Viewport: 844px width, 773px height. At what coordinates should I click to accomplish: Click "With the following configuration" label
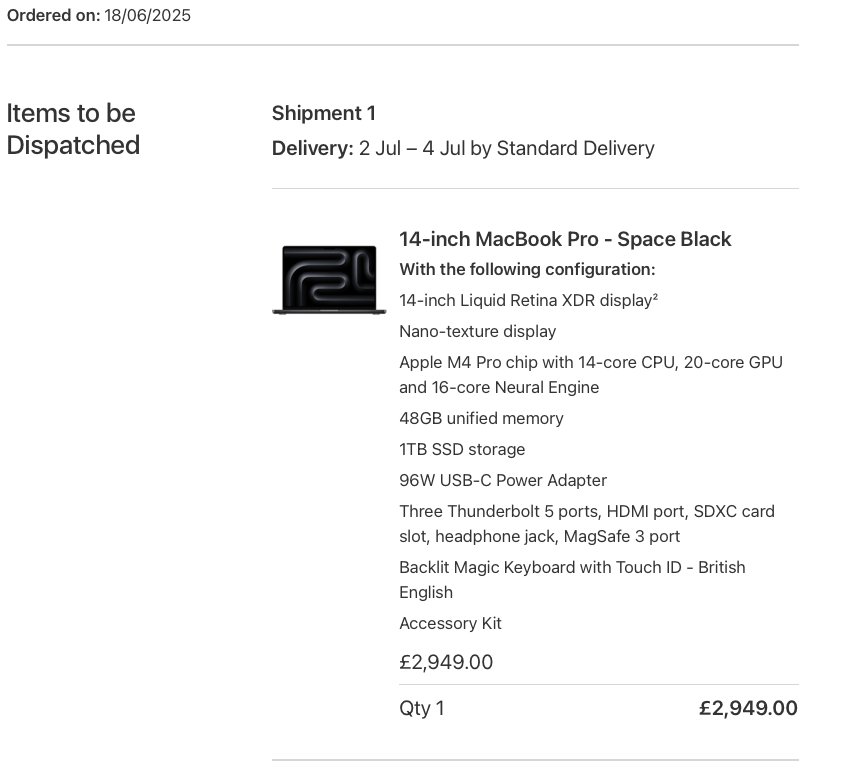click(x=527, y=269)
